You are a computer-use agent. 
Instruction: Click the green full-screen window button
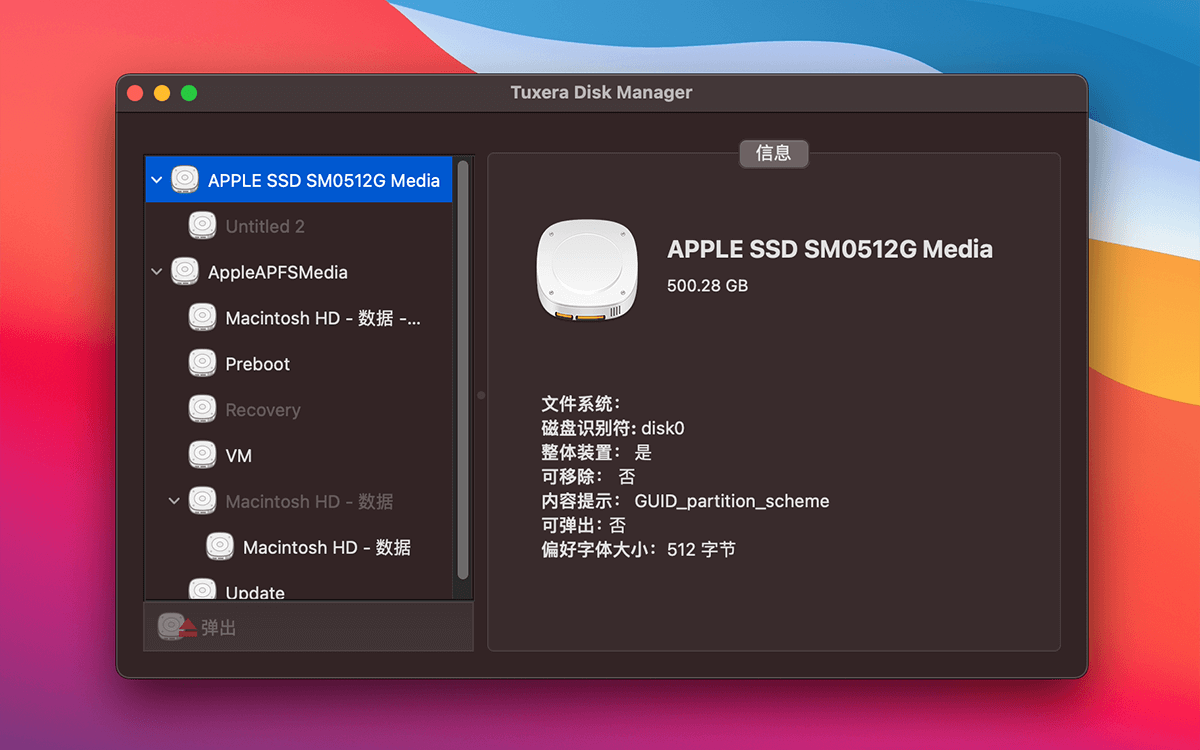[x=188, y=93]
